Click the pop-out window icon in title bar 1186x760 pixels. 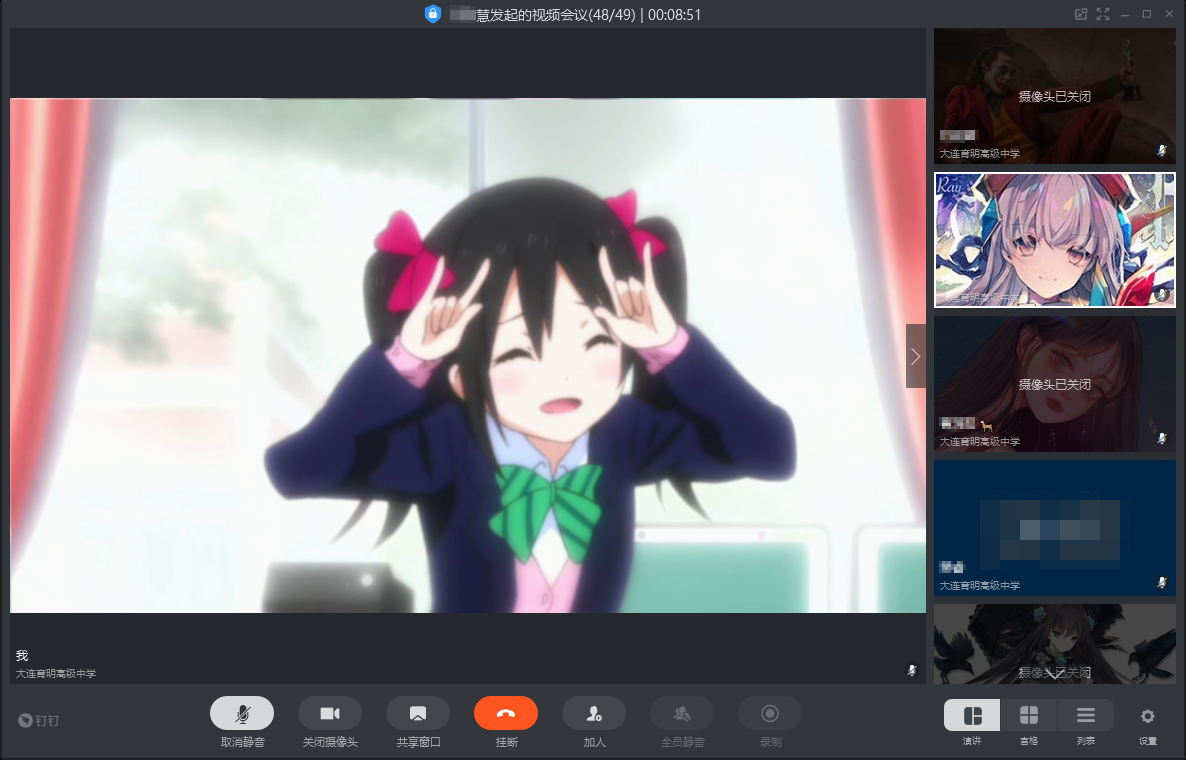click(1081, 14)
